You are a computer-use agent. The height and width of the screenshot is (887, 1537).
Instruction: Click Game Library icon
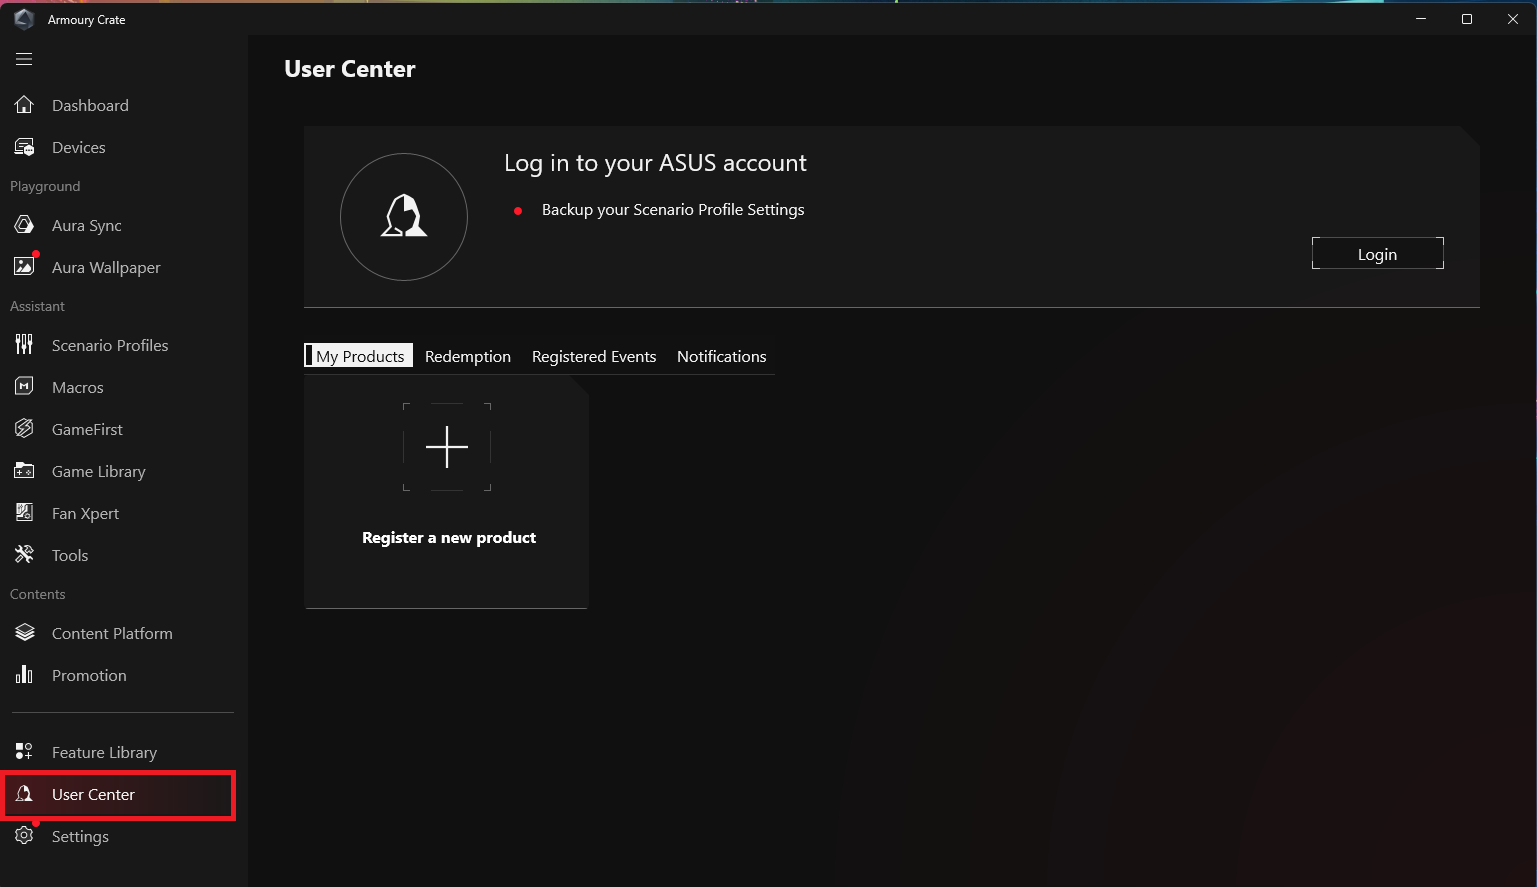pos(24,471)
